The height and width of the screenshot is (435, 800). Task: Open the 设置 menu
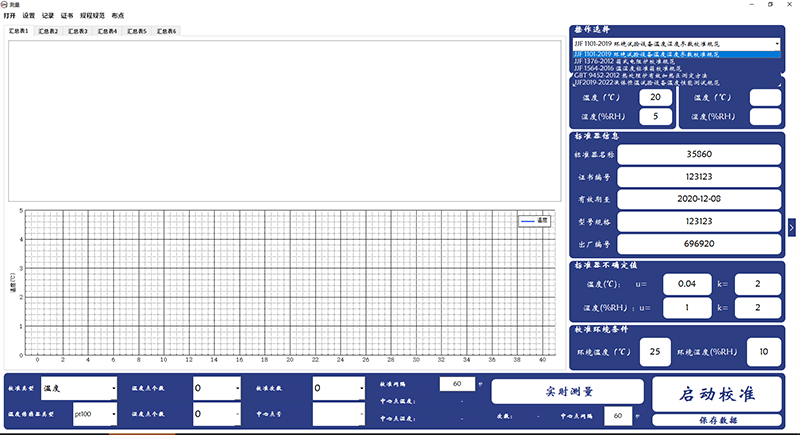click(x=29, y=16)
